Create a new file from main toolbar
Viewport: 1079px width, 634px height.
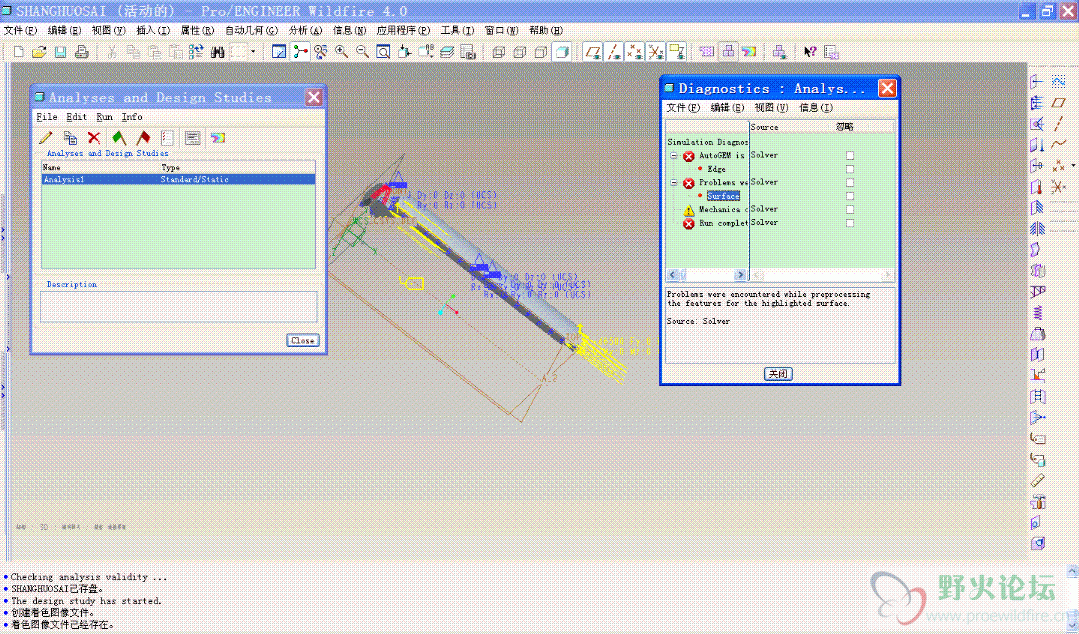19,52
